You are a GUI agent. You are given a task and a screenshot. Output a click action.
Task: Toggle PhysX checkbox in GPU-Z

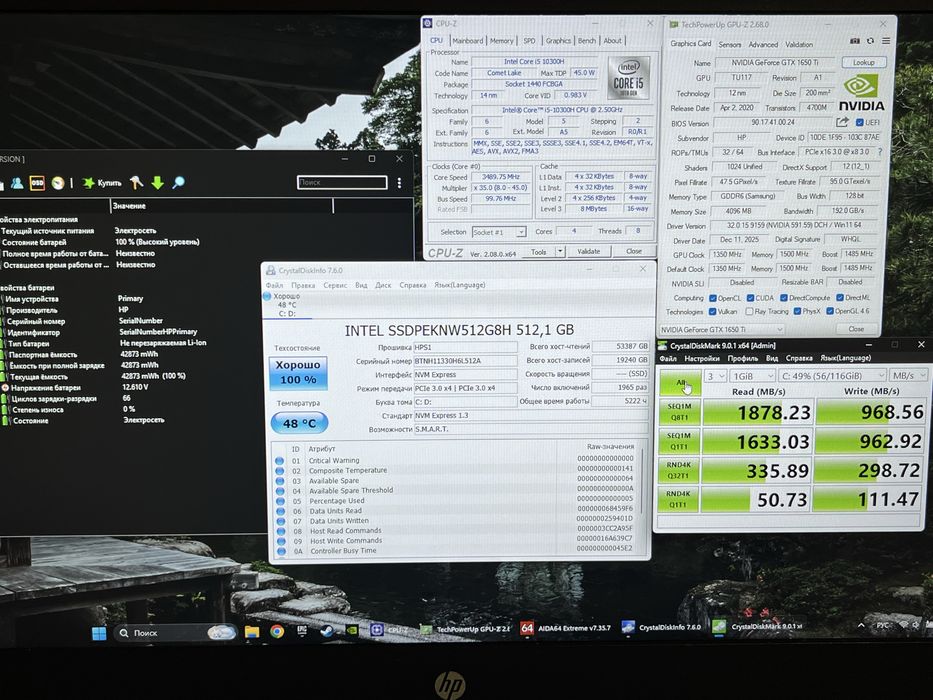[x=797, y=312]
